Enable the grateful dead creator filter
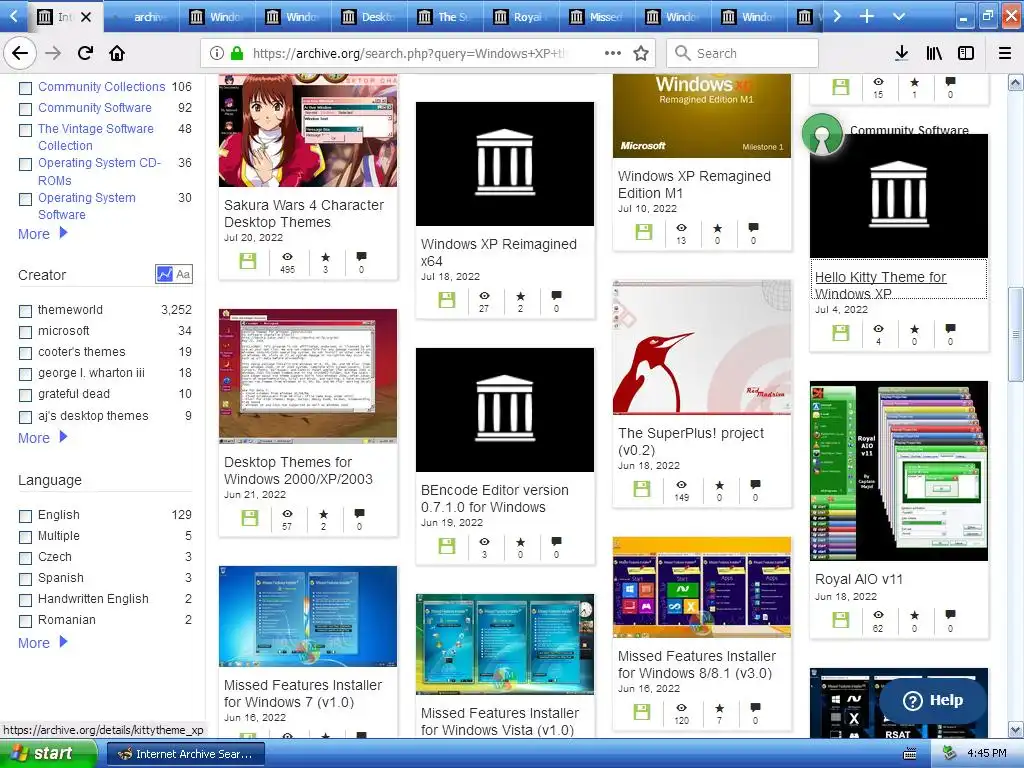 [x=25, y=395]
